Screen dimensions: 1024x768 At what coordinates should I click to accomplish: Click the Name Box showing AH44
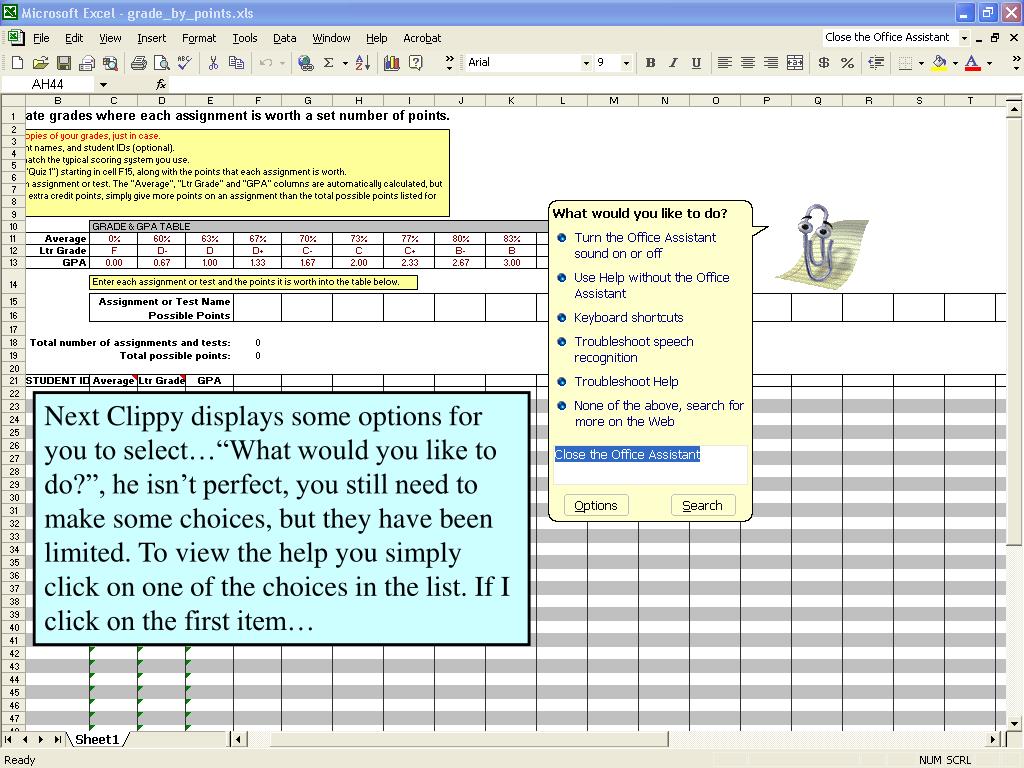(48, 84)
